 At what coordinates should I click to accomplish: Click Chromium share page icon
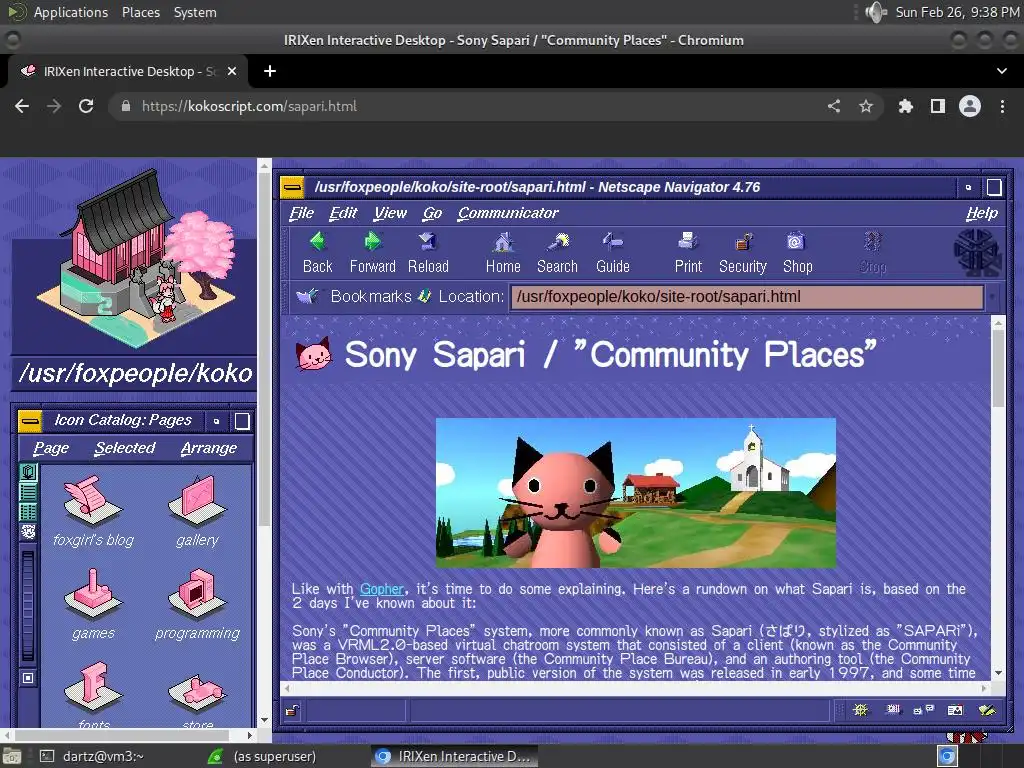click(834, 106)
